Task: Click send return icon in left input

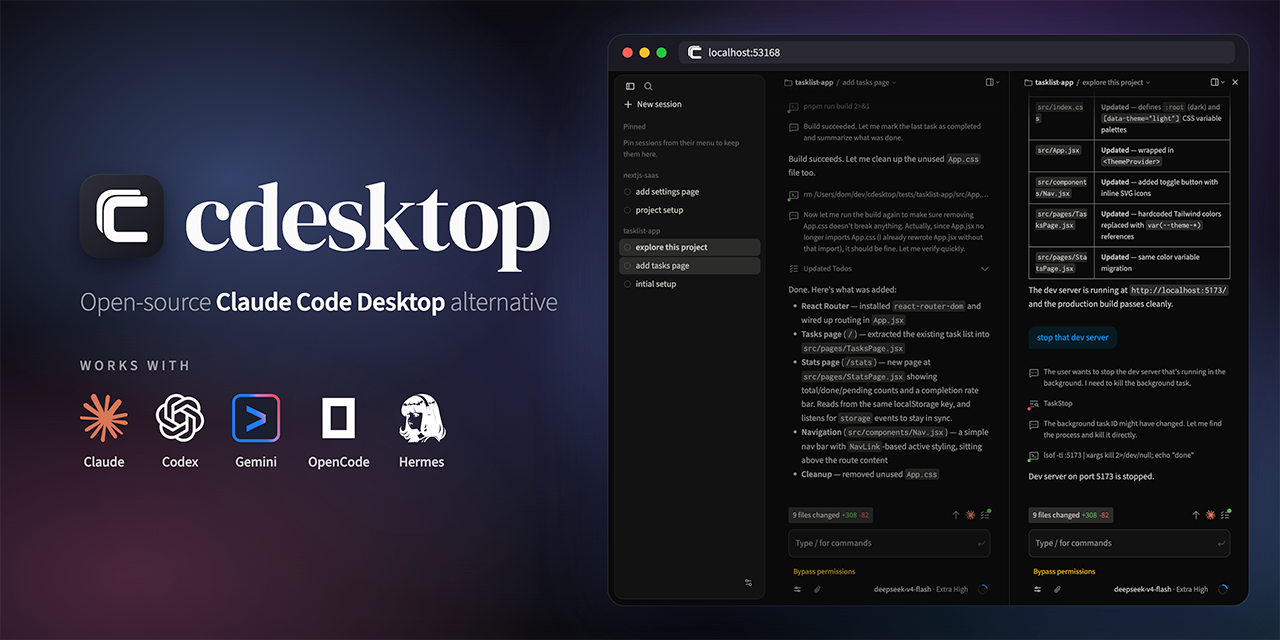Action: click(980, 543)
